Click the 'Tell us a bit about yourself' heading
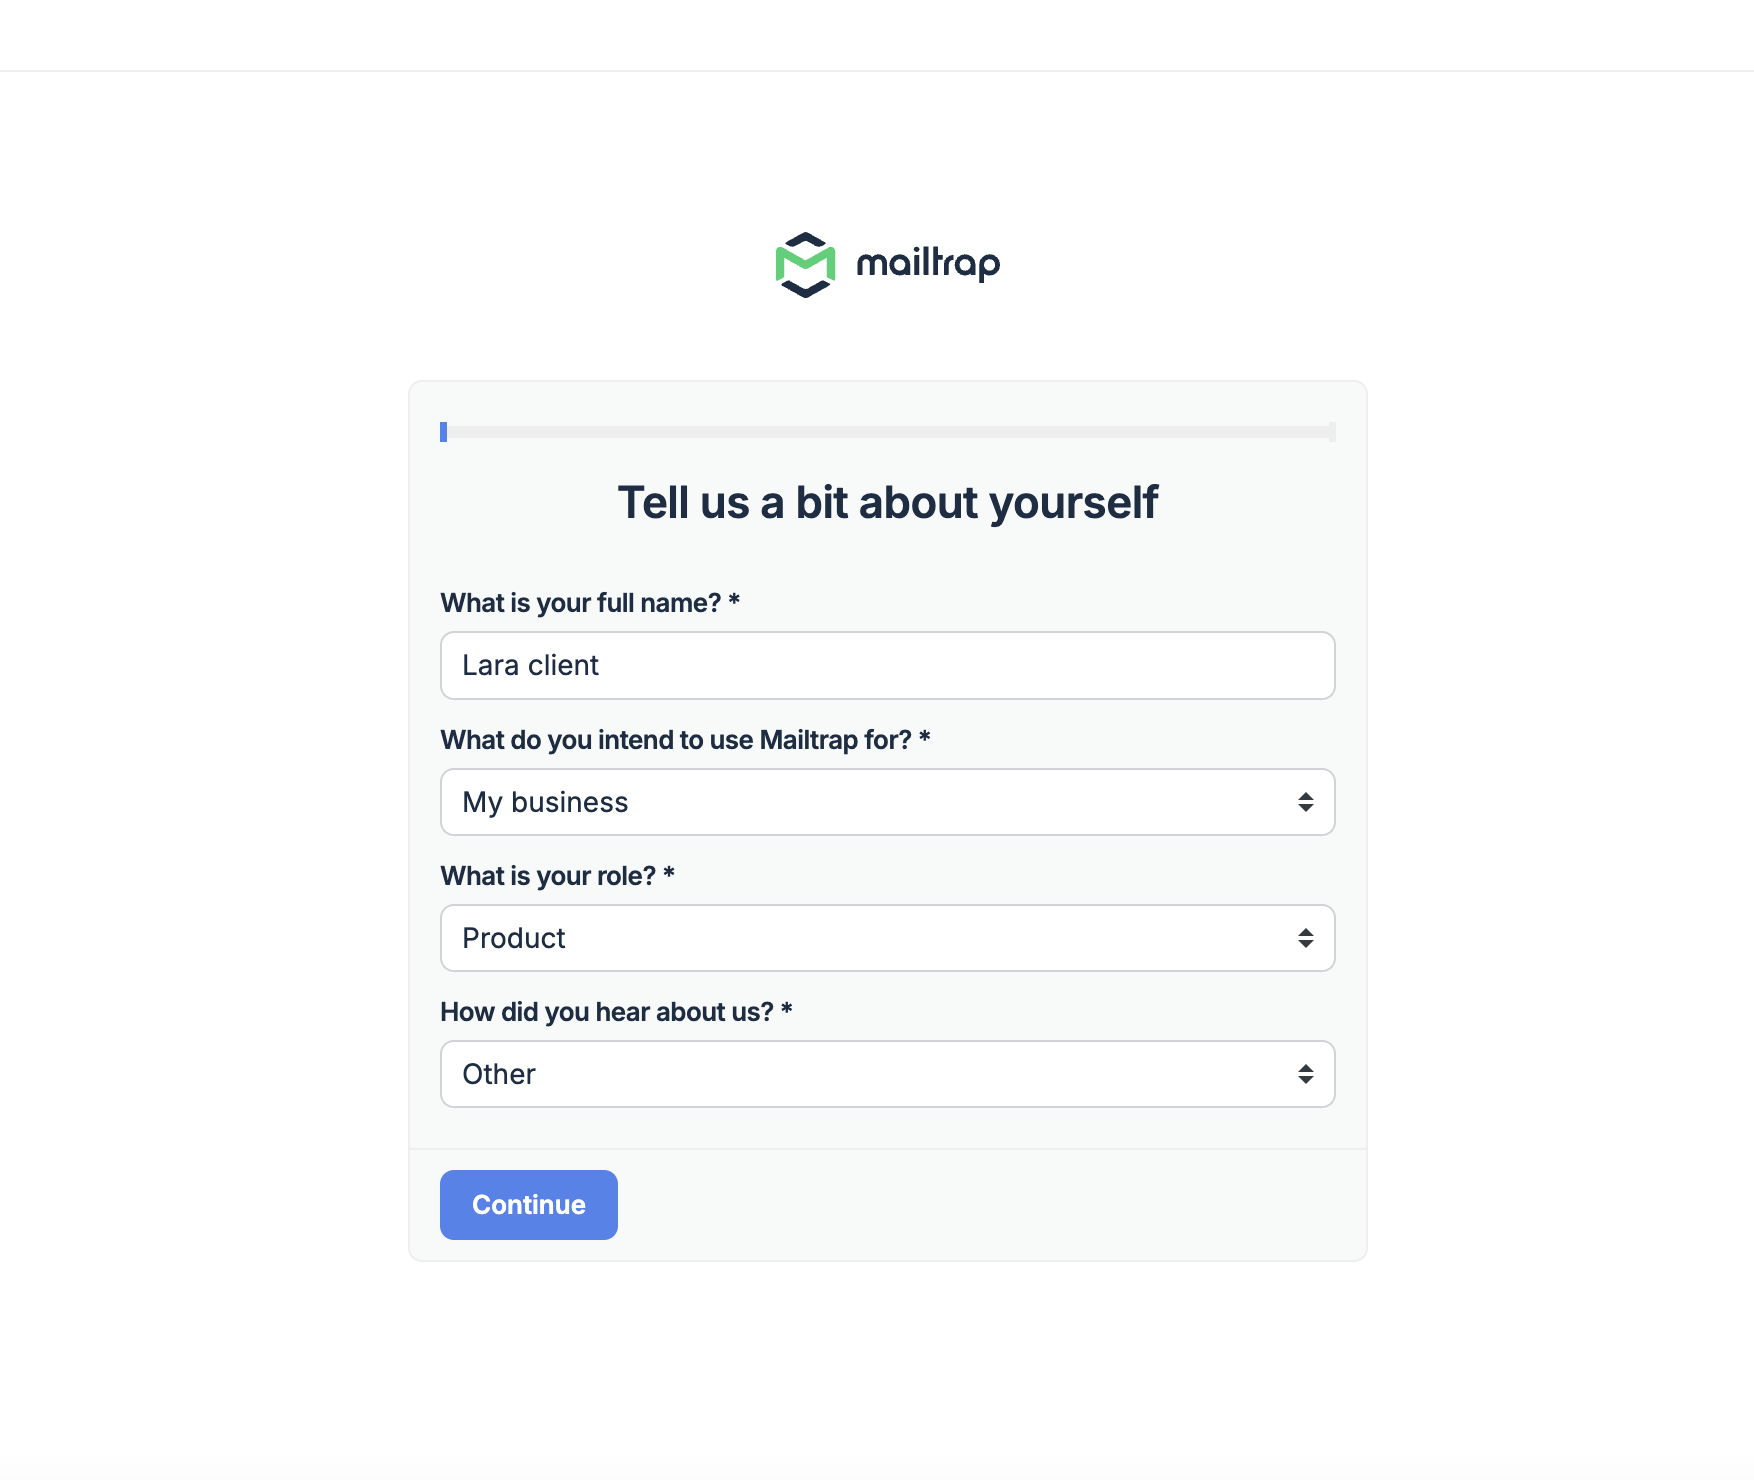The image size is (1754, 1480). coord(887,502)
